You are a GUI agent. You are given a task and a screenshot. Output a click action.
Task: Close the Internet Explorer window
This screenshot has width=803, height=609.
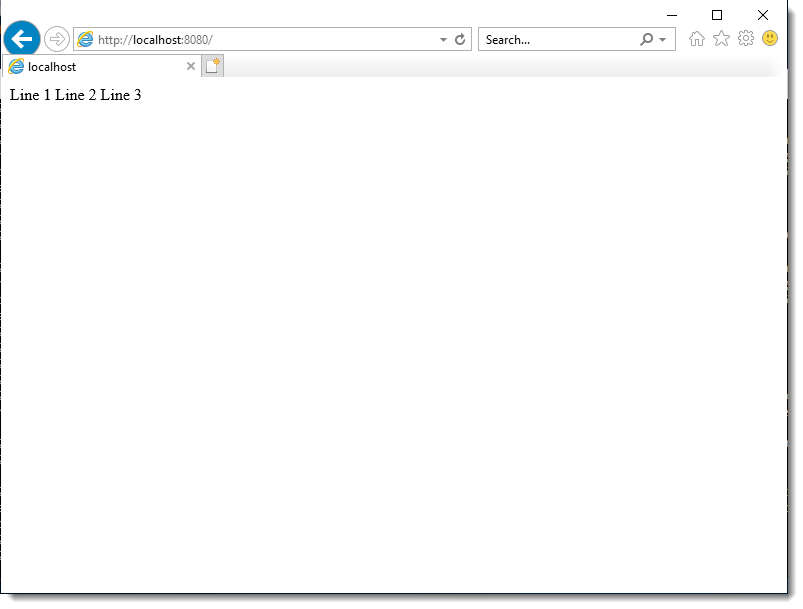[763, 15]
